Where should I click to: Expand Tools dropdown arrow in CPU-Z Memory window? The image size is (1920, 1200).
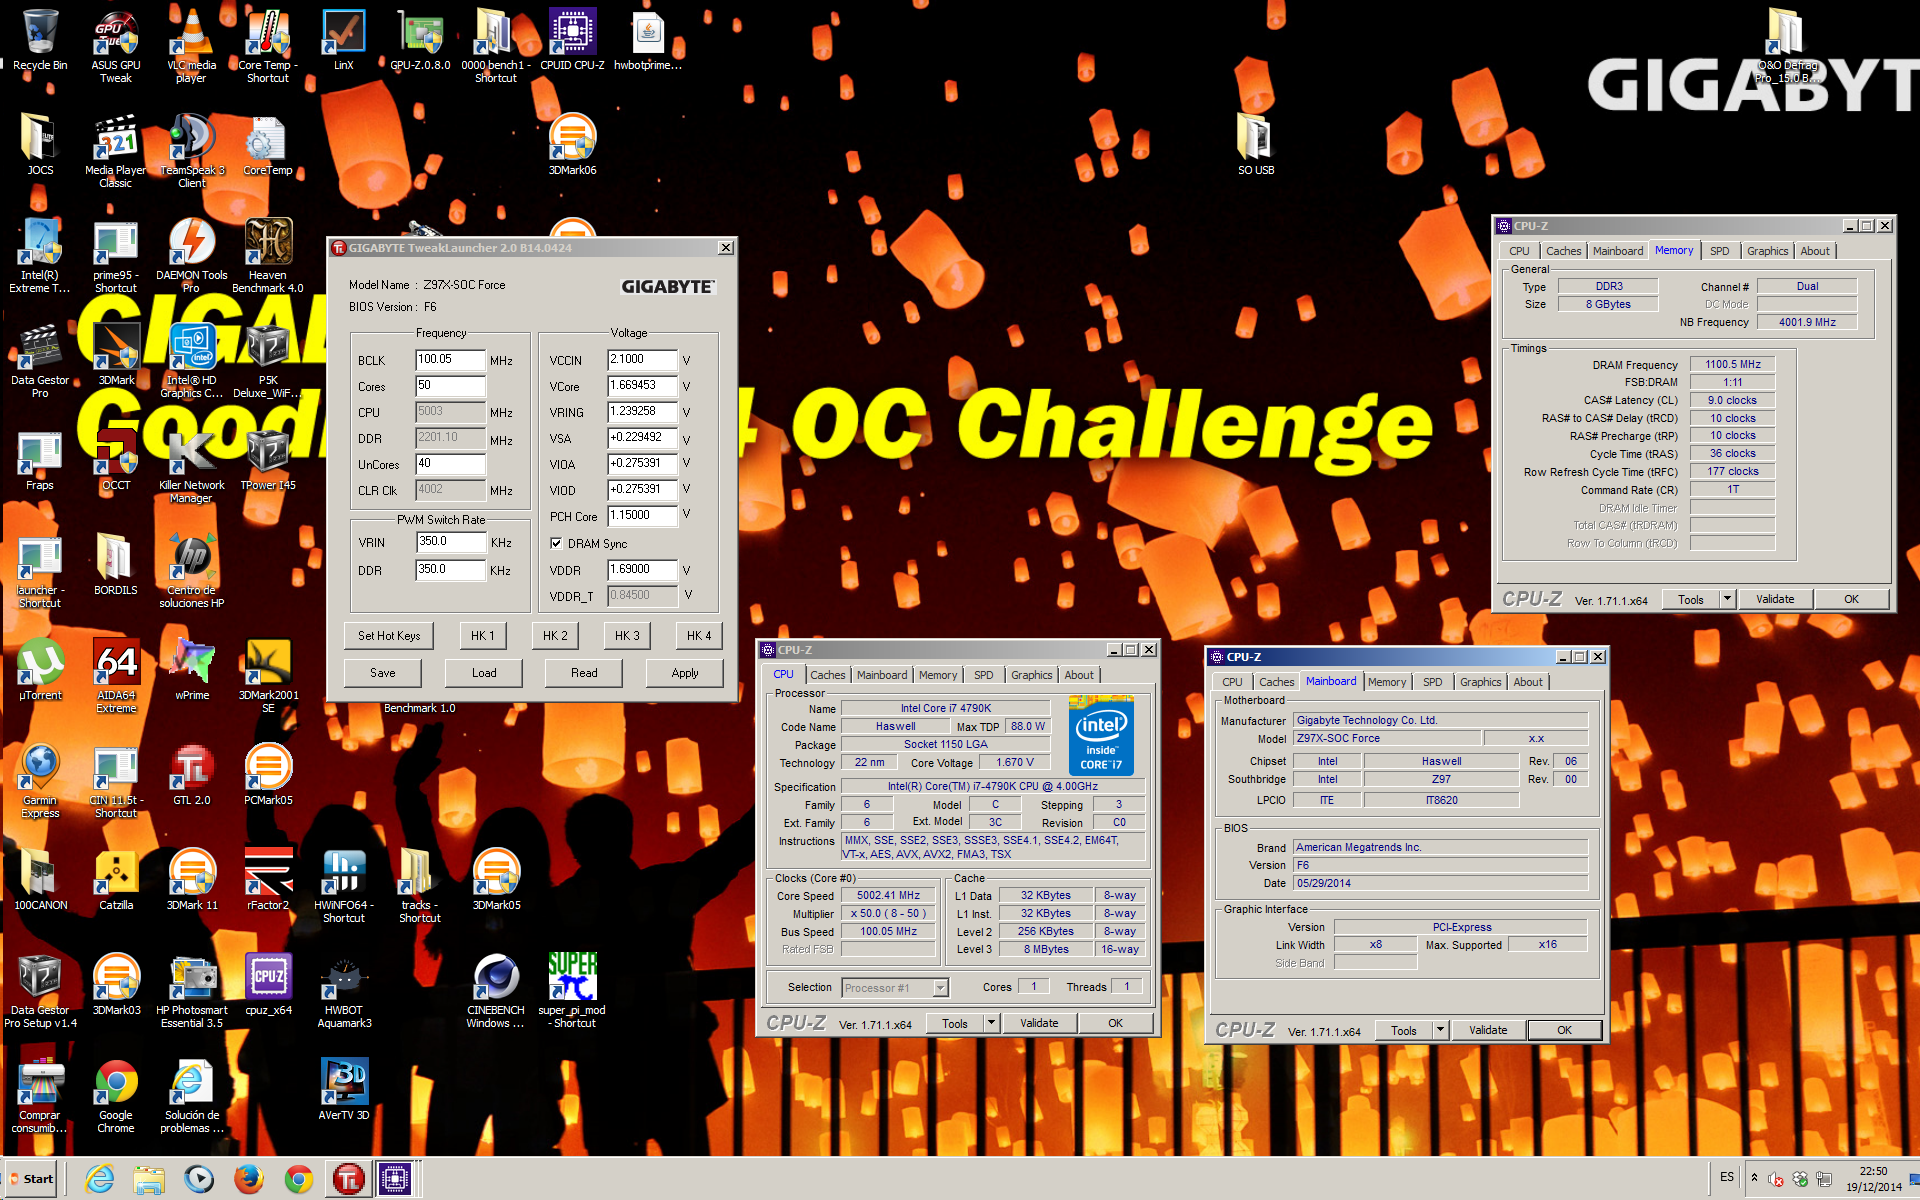[1727, 599]
